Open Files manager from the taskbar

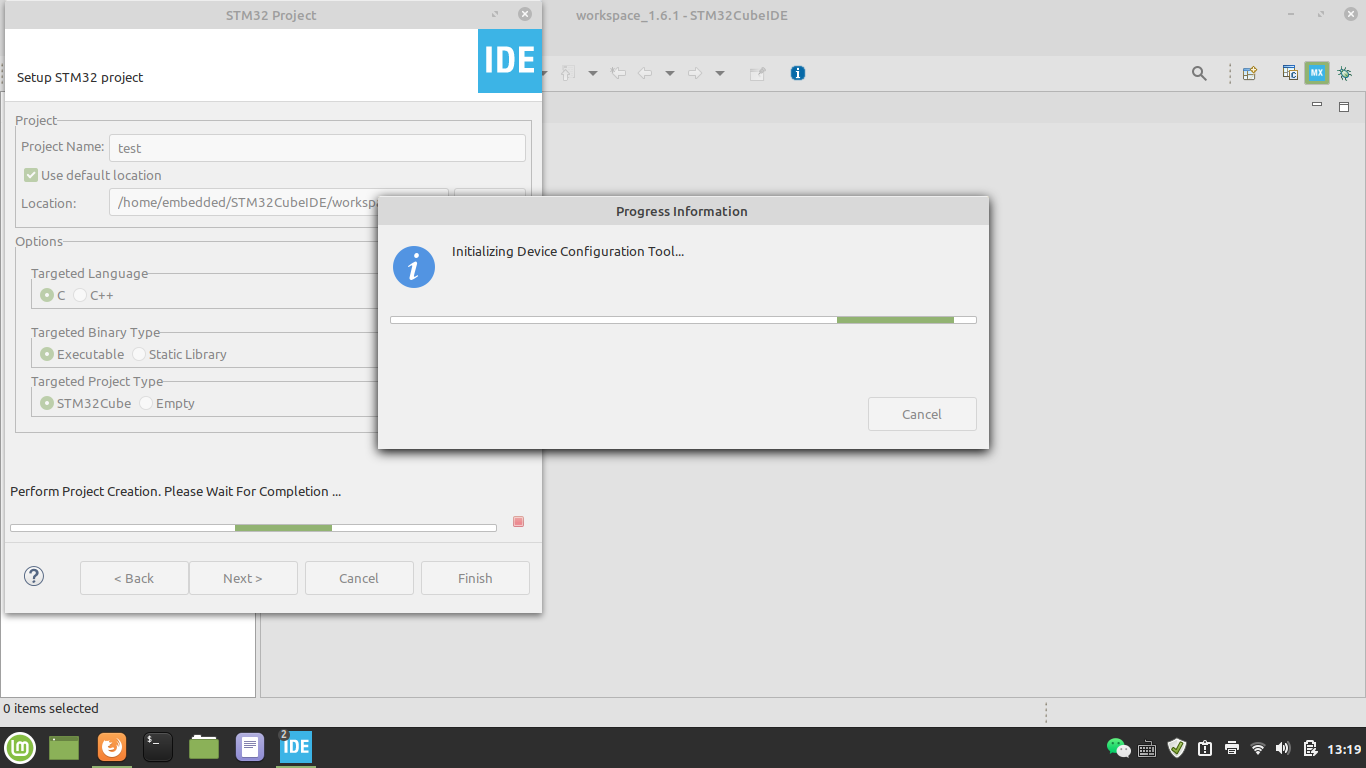[x=204, y=747]
